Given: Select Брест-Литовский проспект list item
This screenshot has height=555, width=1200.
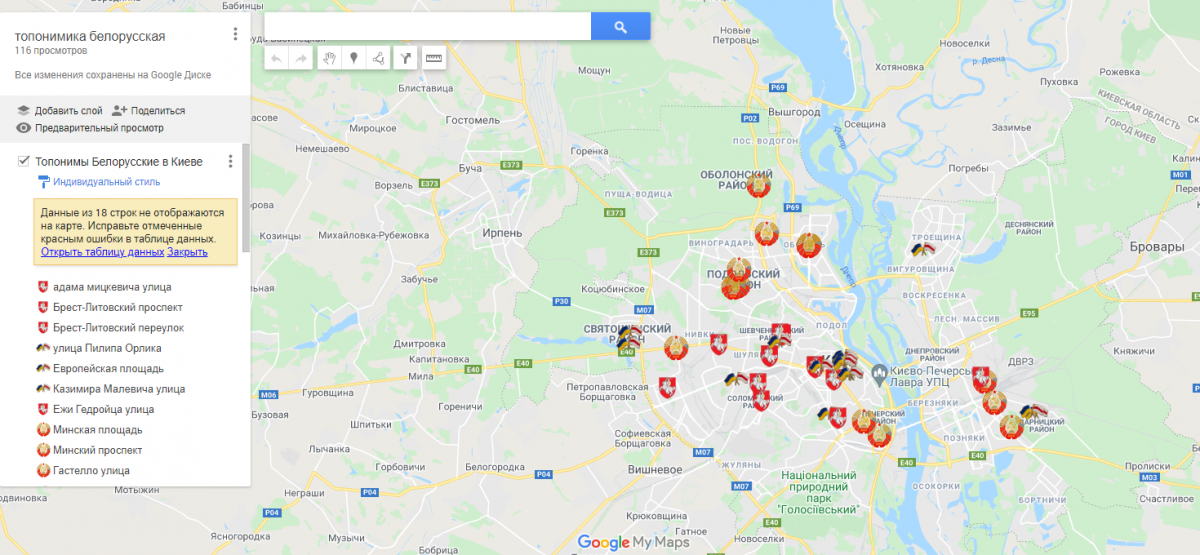Looking at the screenshot, I should [117, 307].
